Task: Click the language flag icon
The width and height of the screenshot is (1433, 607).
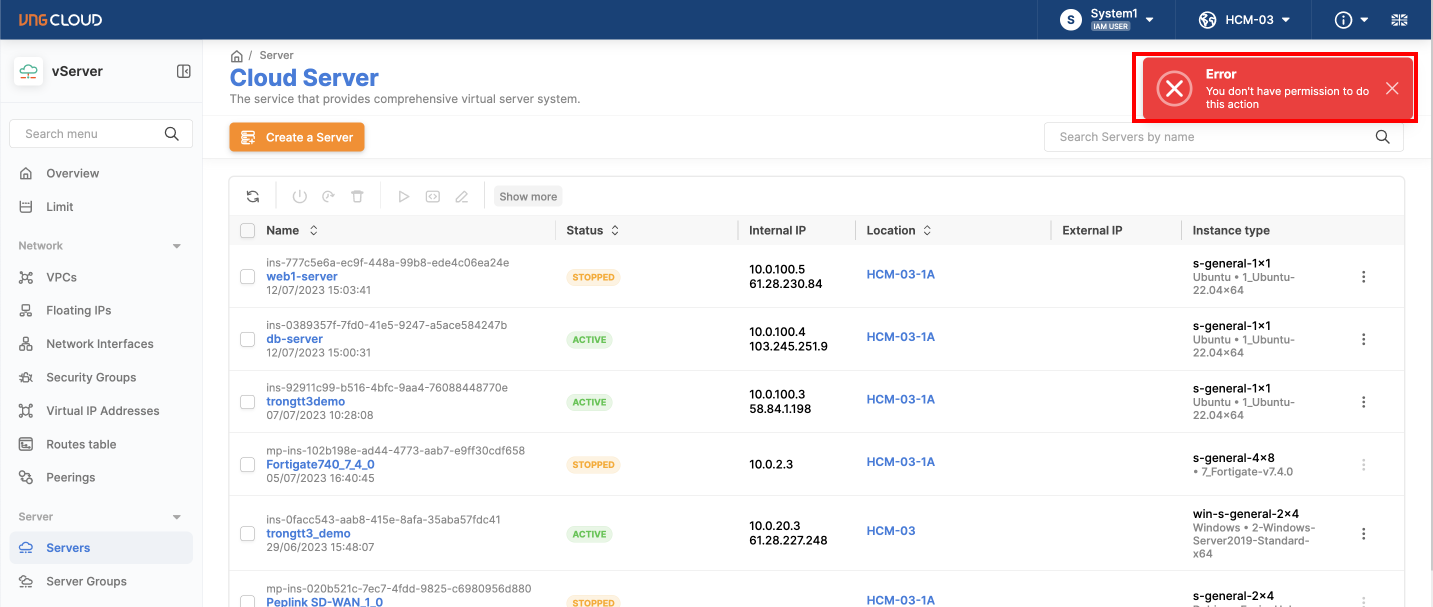Action: tap(1399, 20)
